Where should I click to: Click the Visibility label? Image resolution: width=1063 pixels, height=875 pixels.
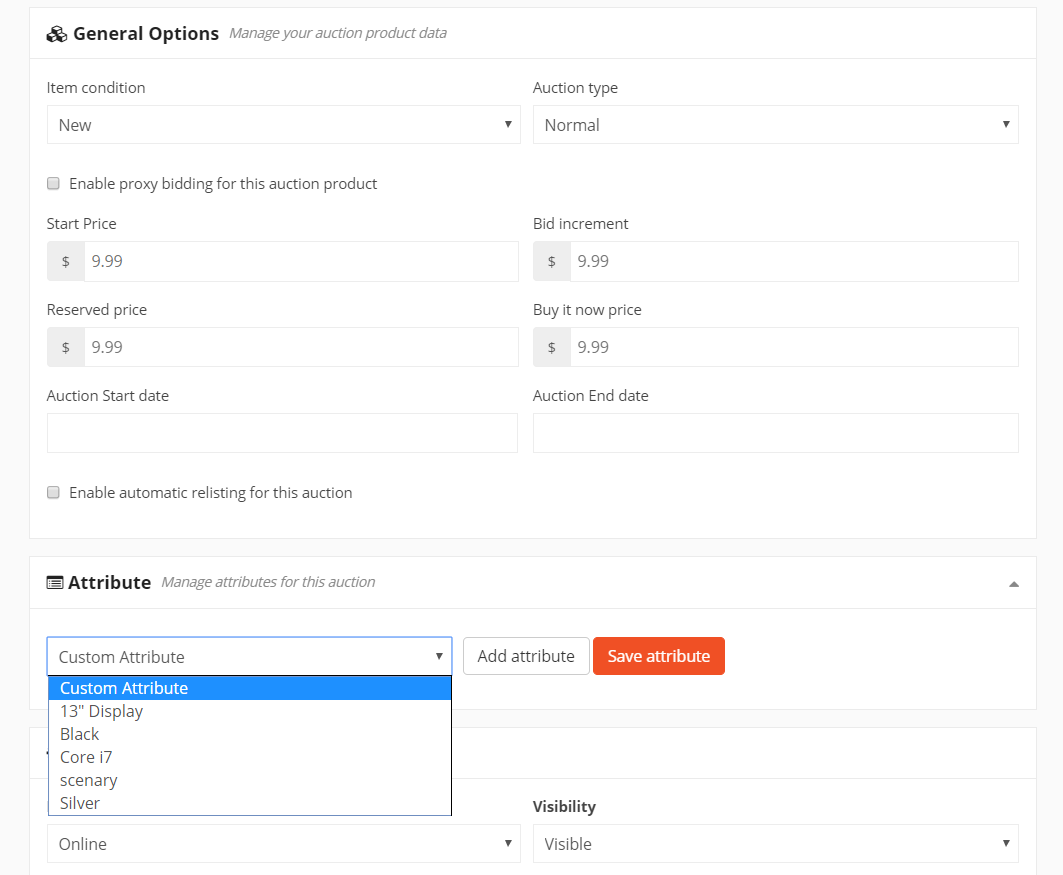tap(564, 807)
